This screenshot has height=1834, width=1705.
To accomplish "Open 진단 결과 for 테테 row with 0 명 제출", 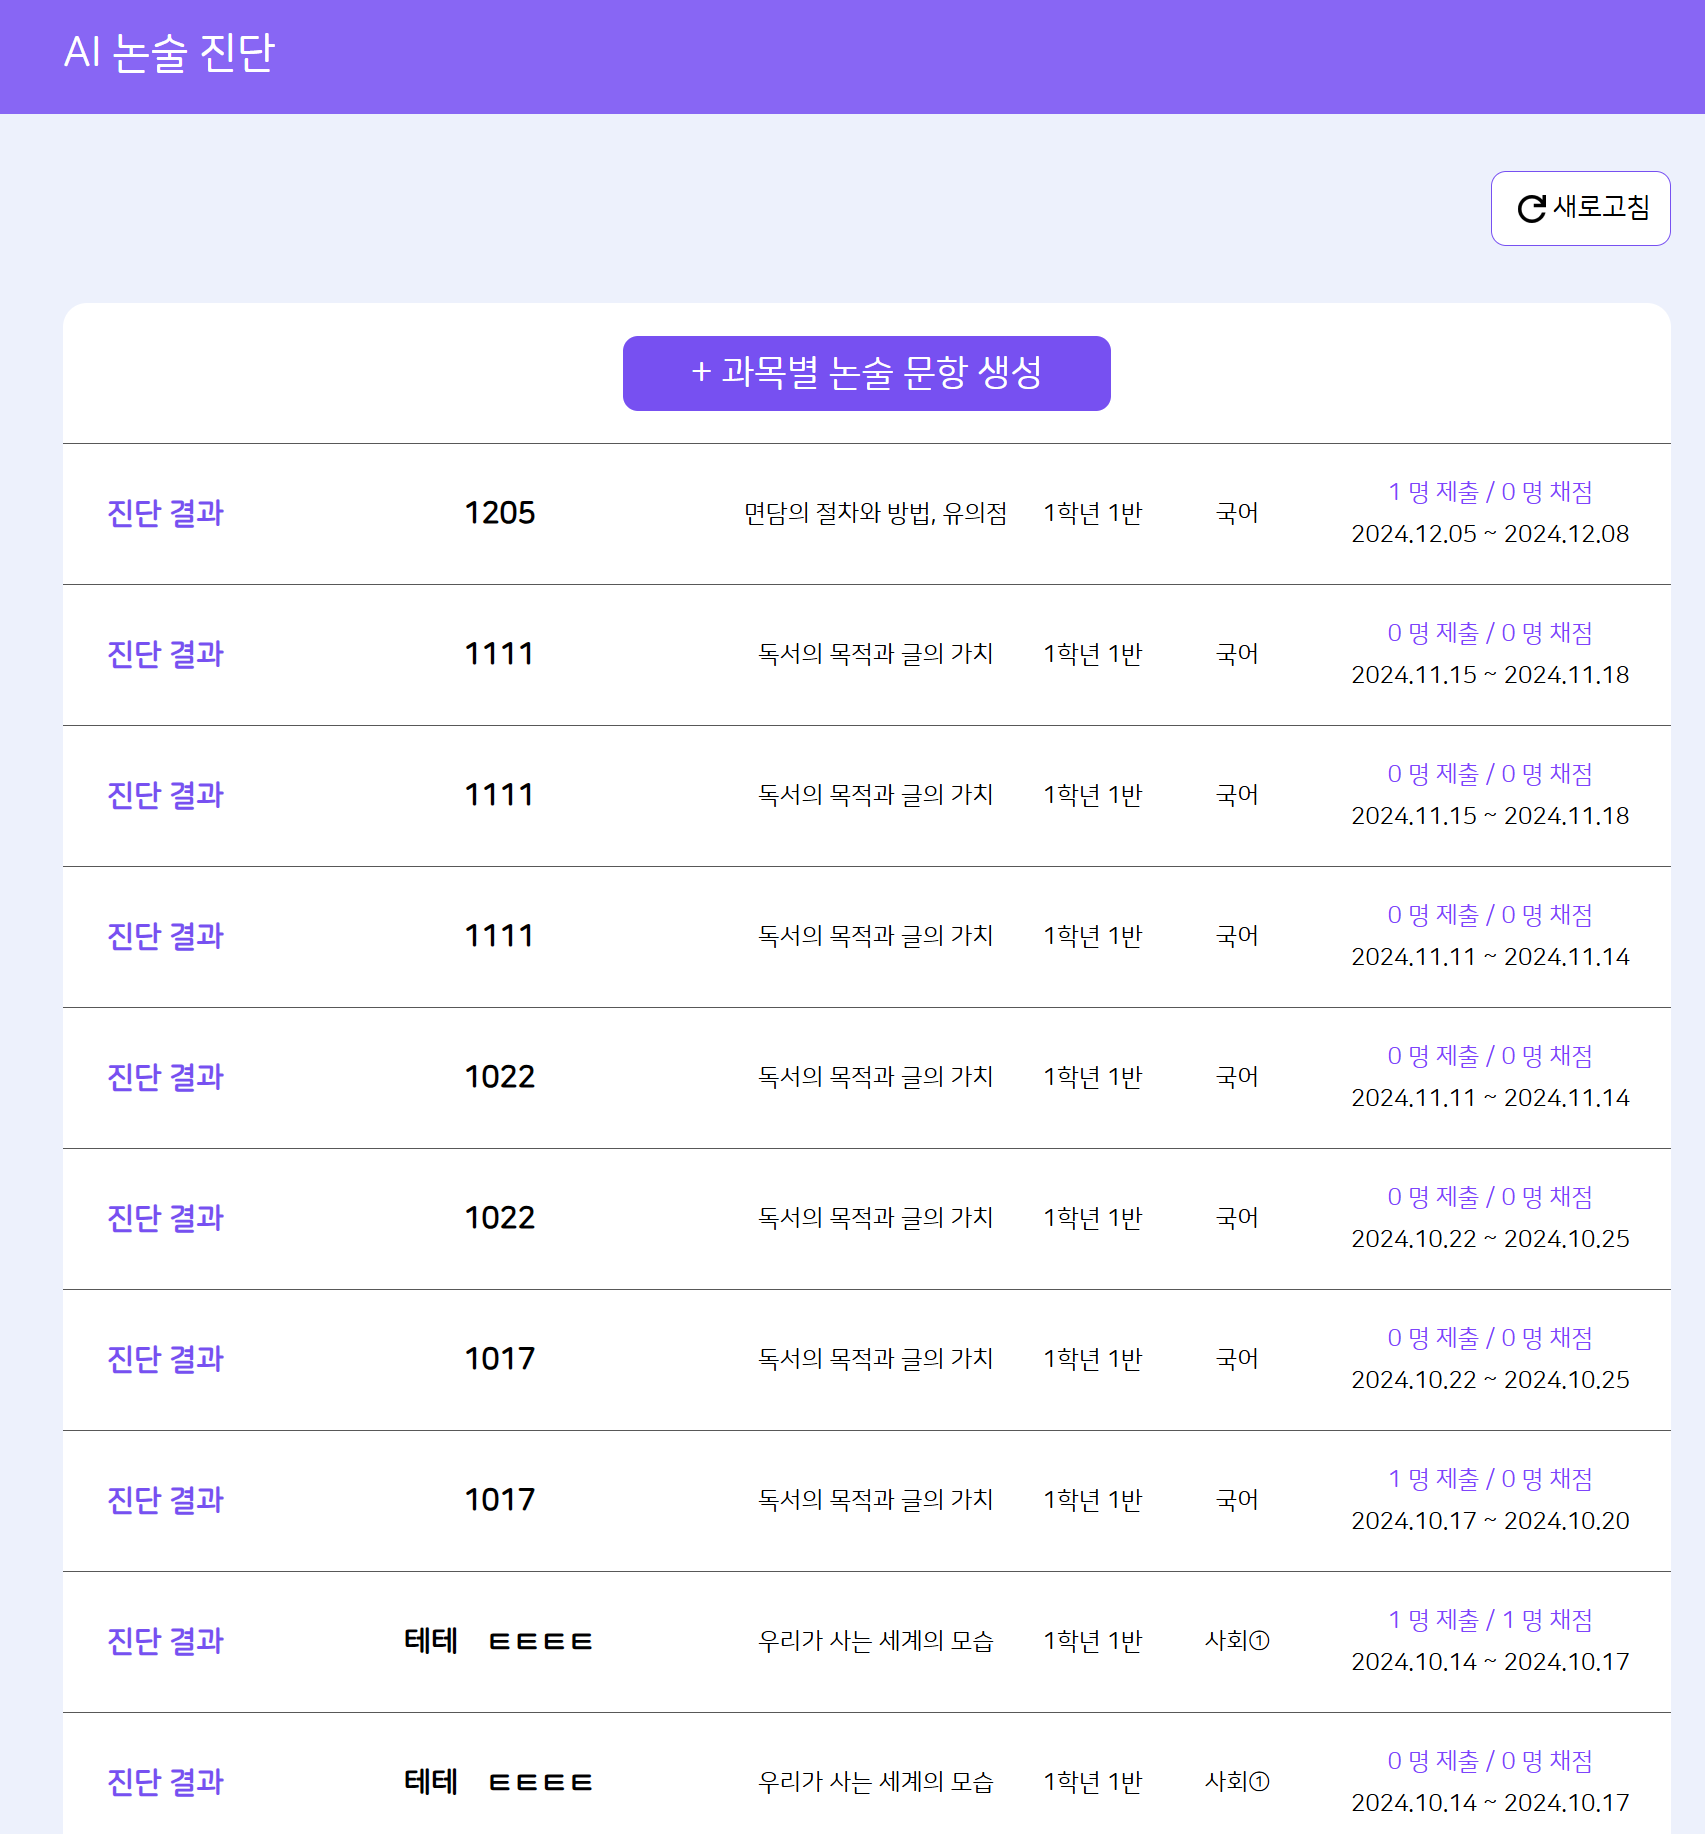I will click(166, 1782).
